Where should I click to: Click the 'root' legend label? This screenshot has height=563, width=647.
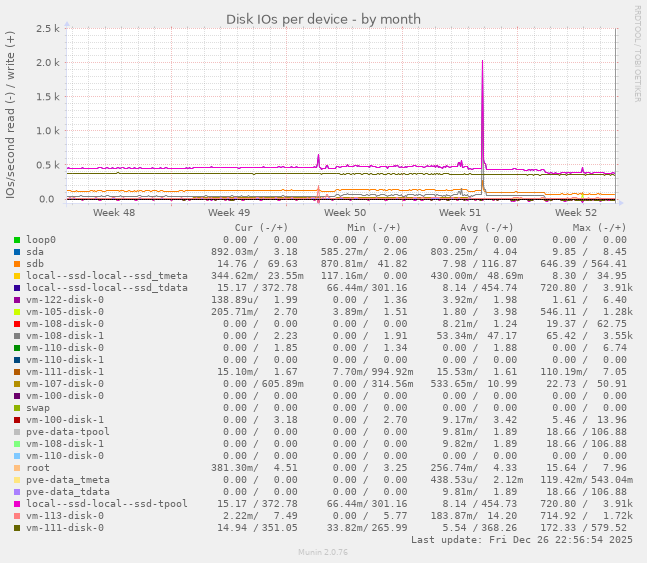click(x=38, y=468)
